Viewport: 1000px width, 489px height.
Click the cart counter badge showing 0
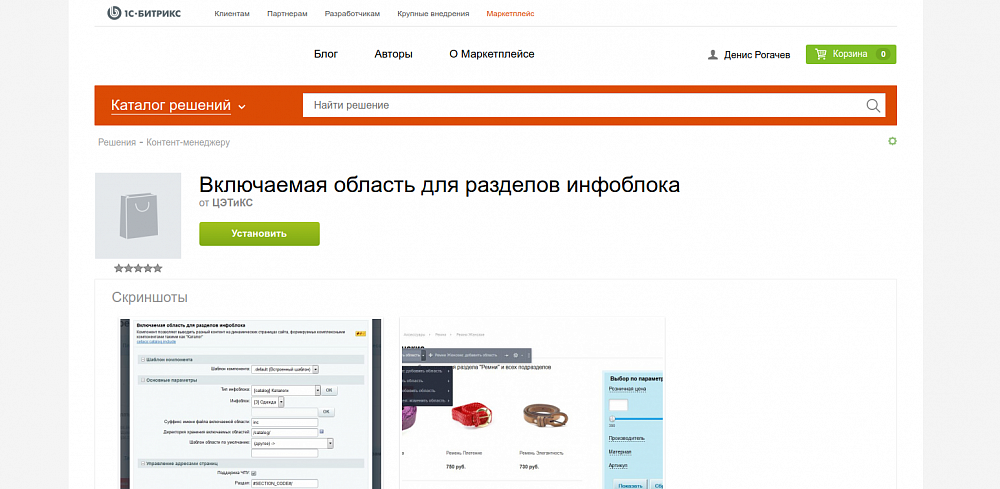(883, 54)
